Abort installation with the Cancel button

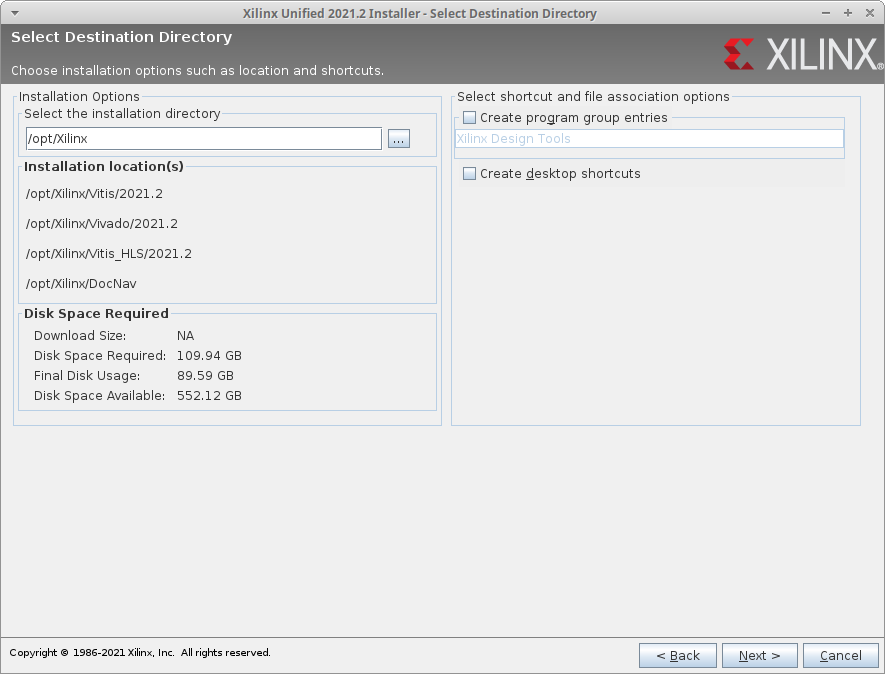[x=841, y=656]
